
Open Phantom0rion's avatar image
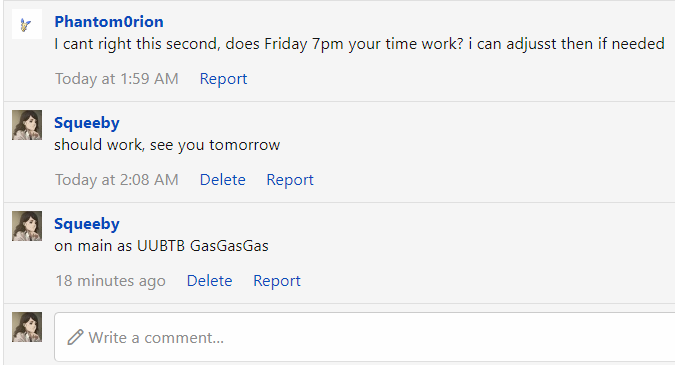pos(27,24)
